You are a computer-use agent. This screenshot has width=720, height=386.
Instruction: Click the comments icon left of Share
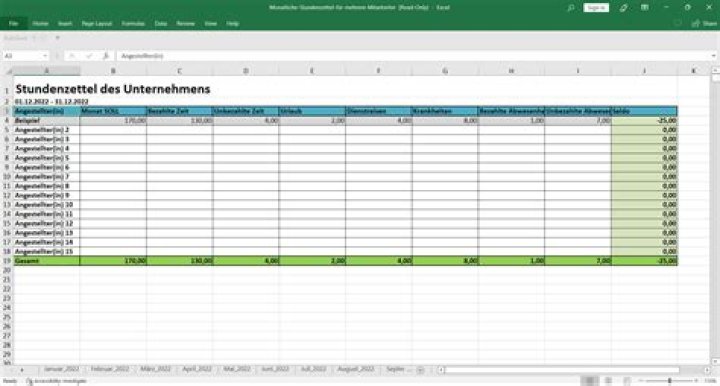coord(677,23)
